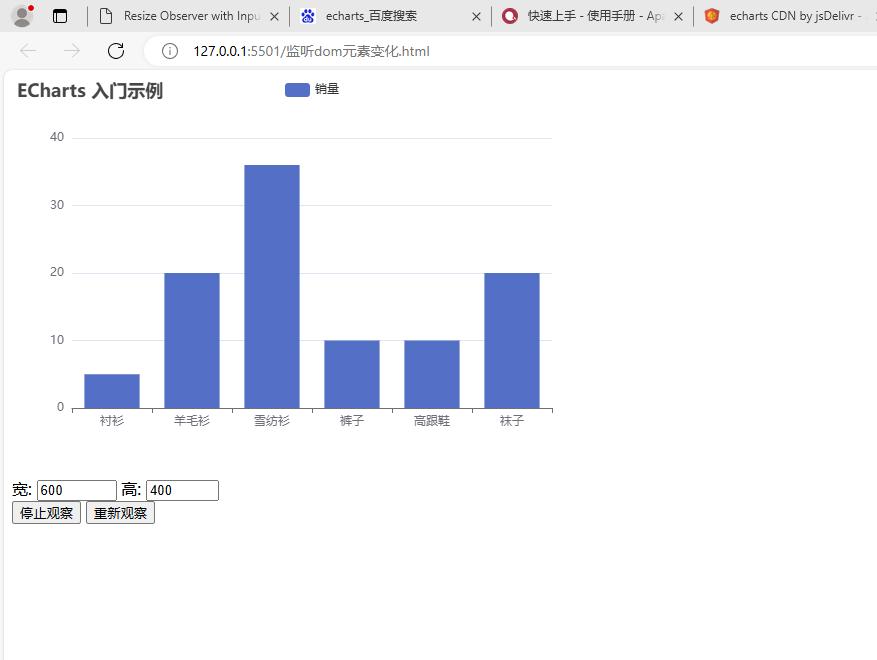Reload the page with the refresh icon
This screenshot has width=877, height=660.
pyautogui.click(x=115, y=51)
